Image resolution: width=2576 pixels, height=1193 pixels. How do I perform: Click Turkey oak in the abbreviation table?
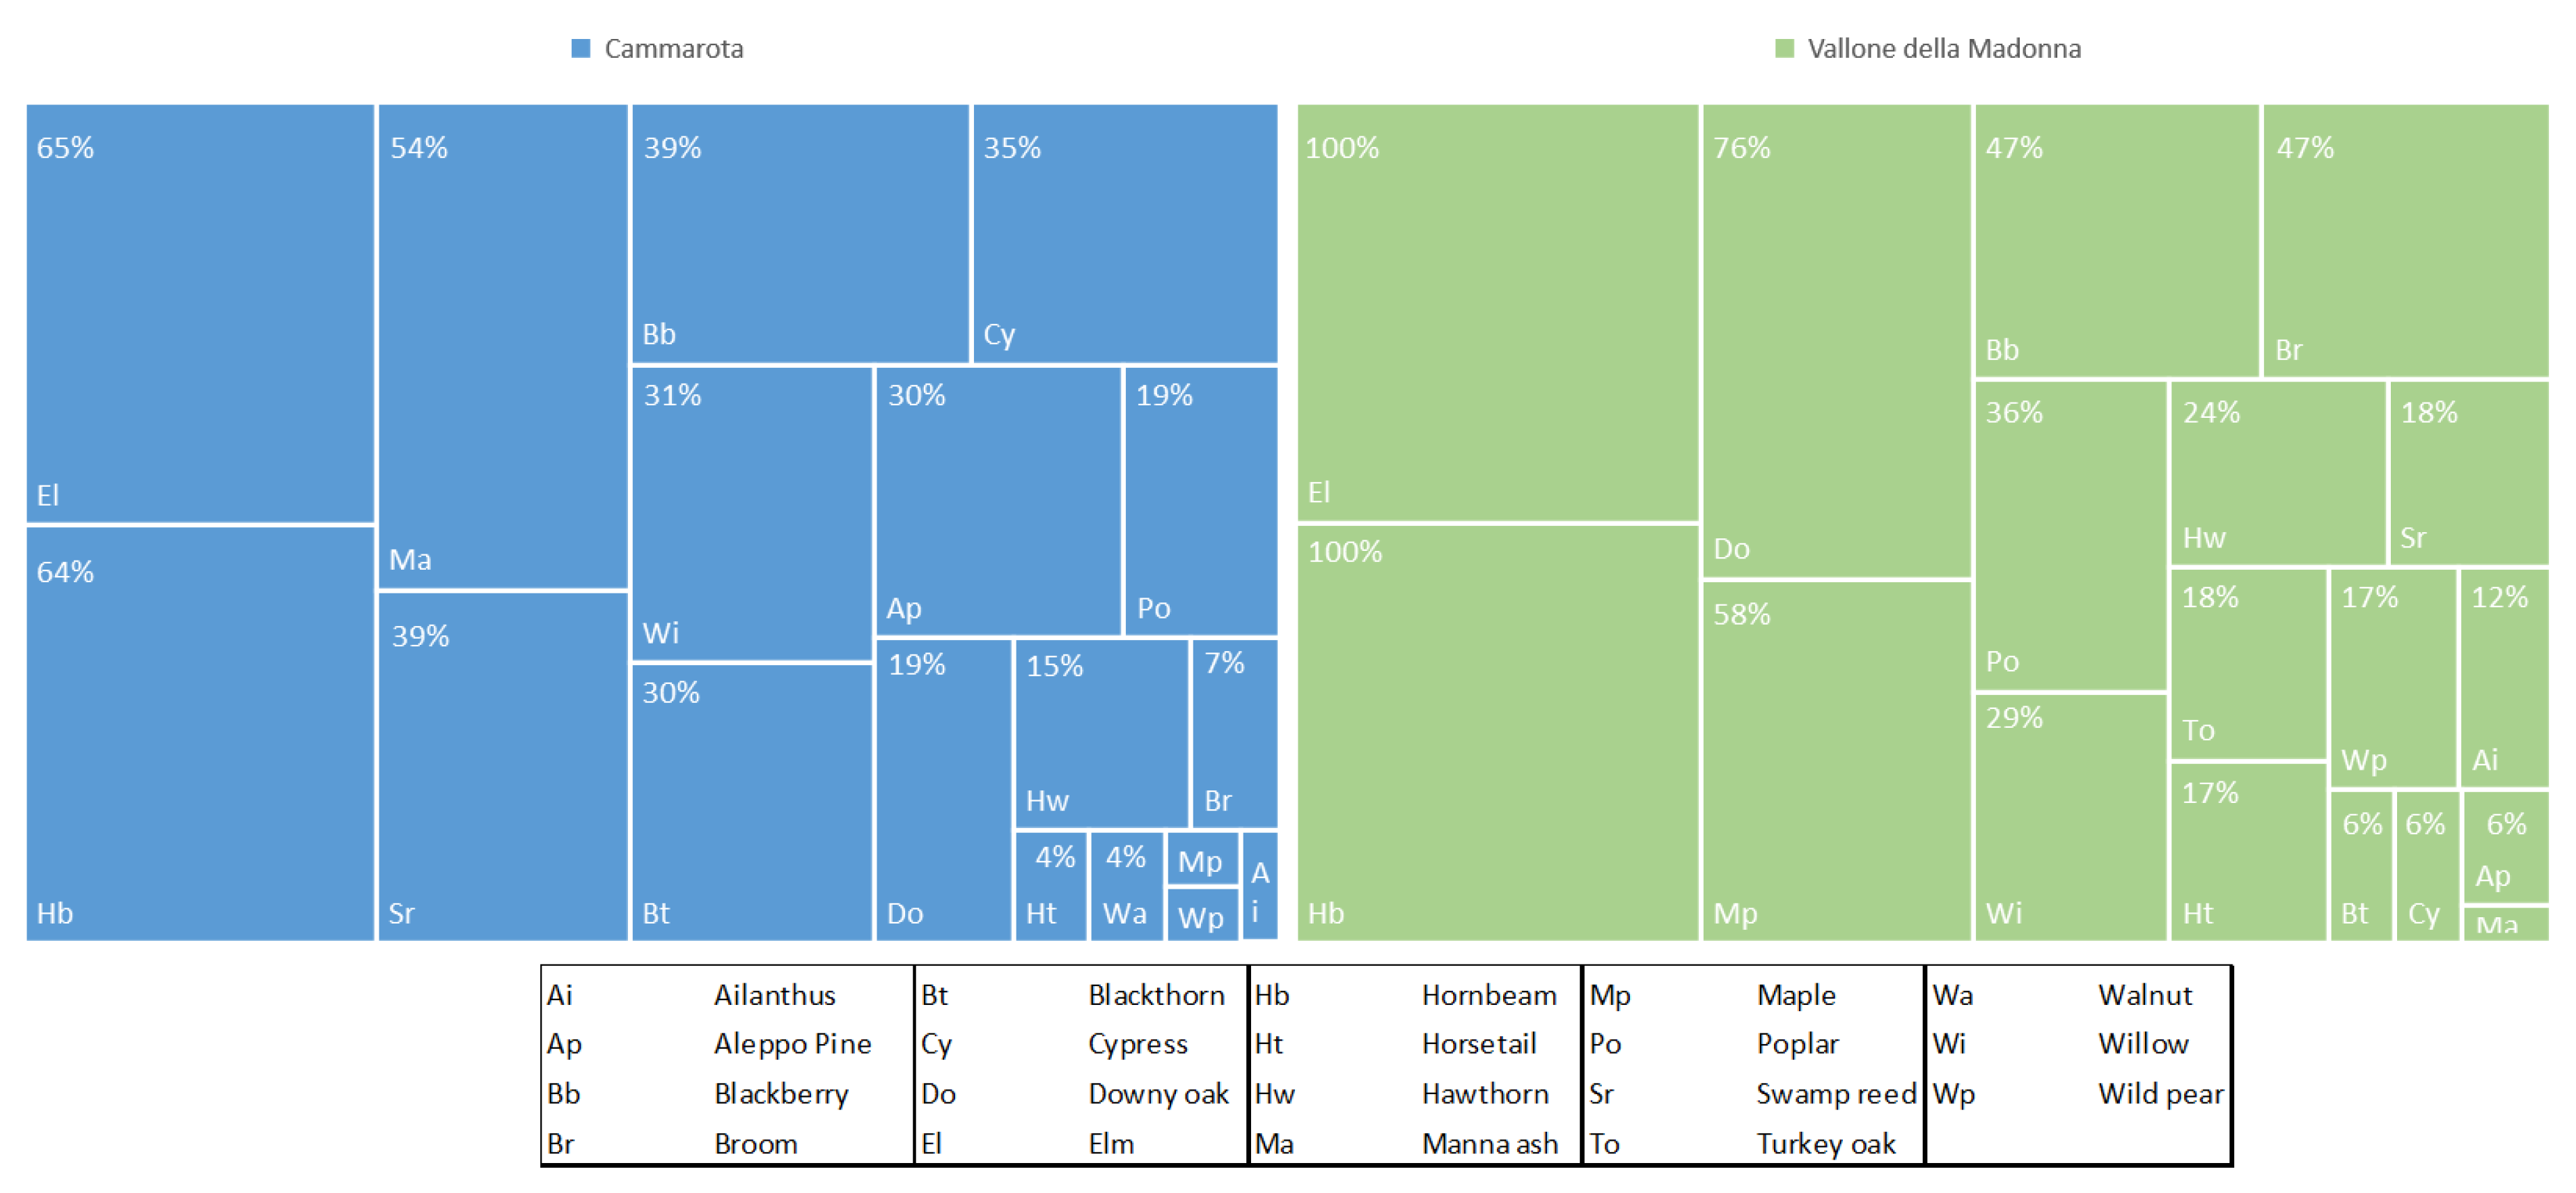[1825, 1143]
